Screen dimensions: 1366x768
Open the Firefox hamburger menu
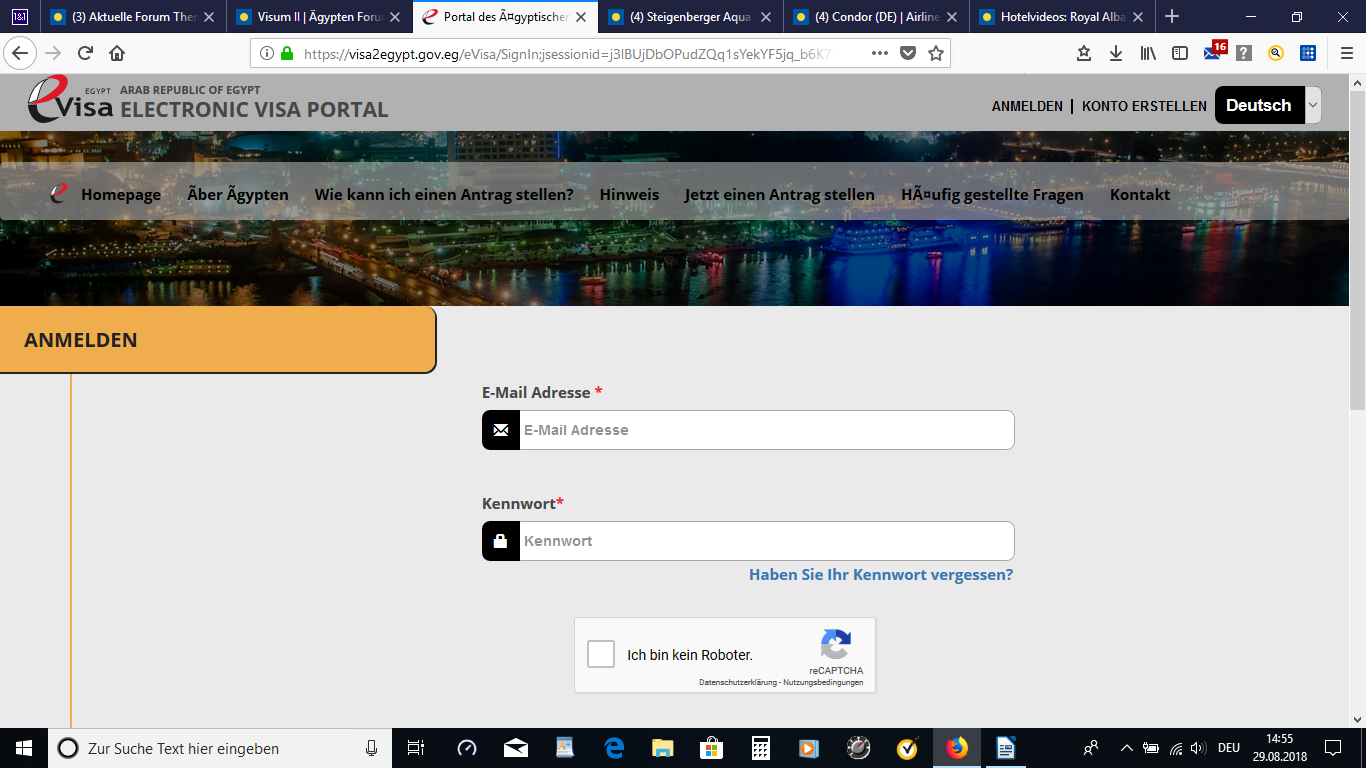pos(1346,54)
